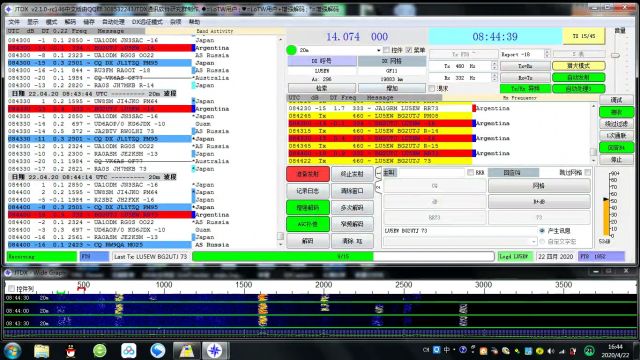Open the Windows Start orb

tap(12, 351)
